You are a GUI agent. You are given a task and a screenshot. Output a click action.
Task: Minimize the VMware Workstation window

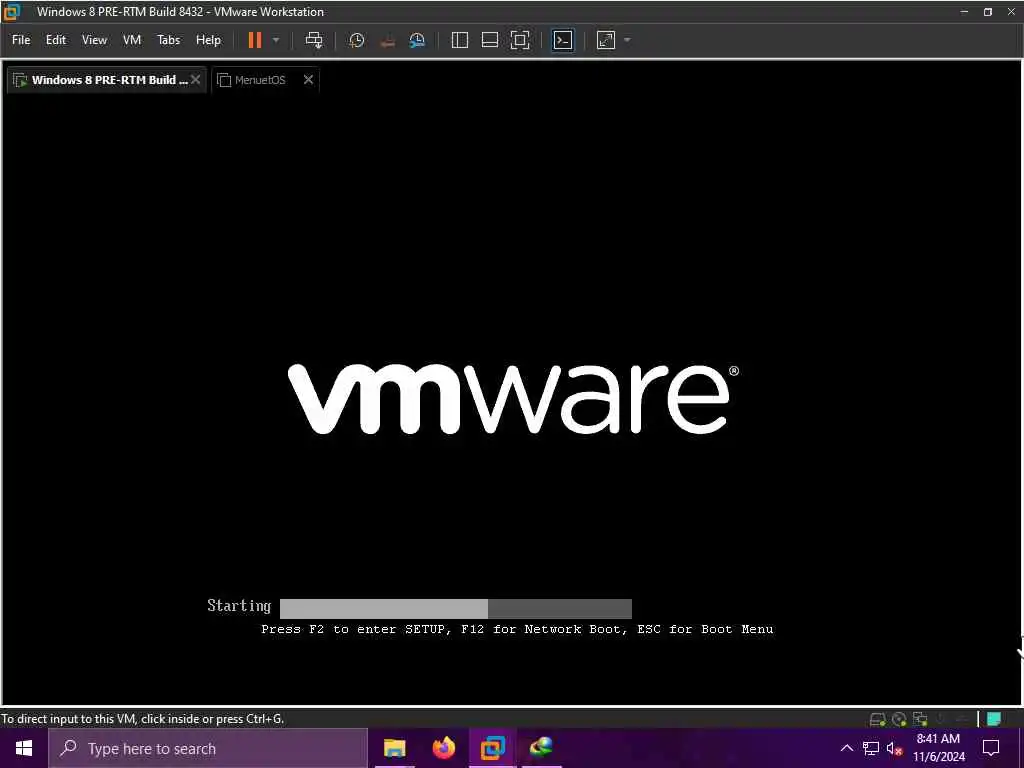[964, 12]
